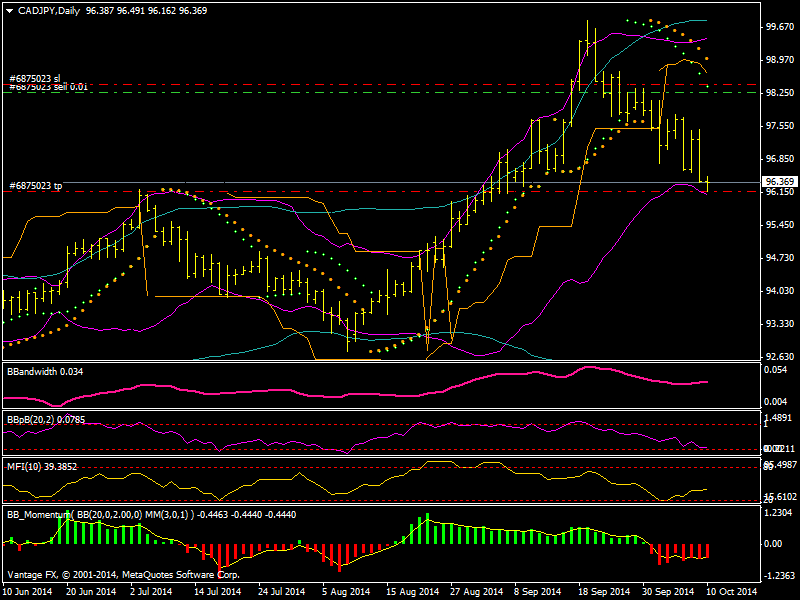Click the 10 Oct 2014 date label
800x600 pixels.
pyautogui.click(x=732, y=591)
